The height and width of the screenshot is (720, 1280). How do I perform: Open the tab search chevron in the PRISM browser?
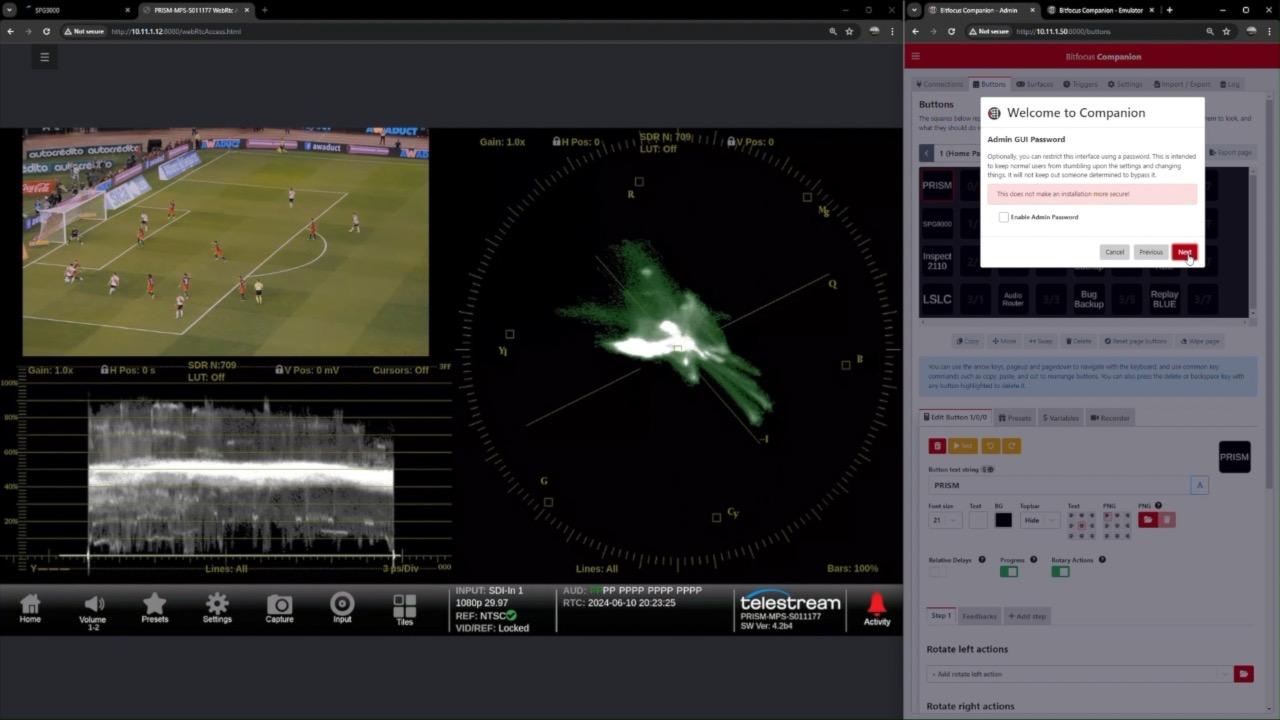(9, 10)
